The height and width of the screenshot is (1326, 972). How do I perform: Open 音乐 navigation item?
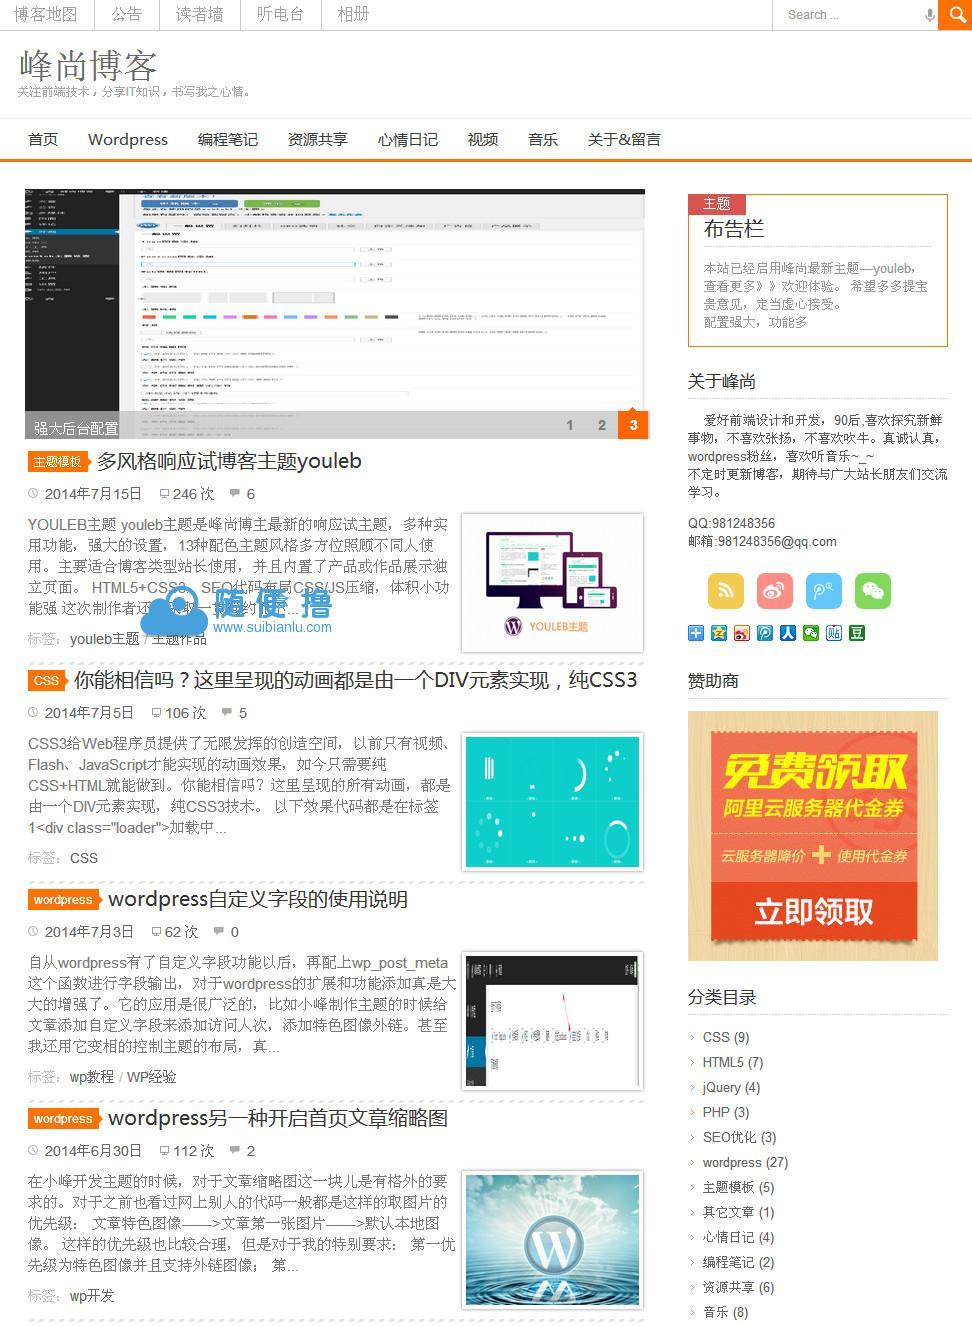pyautogui.click(x=543, y=139)
